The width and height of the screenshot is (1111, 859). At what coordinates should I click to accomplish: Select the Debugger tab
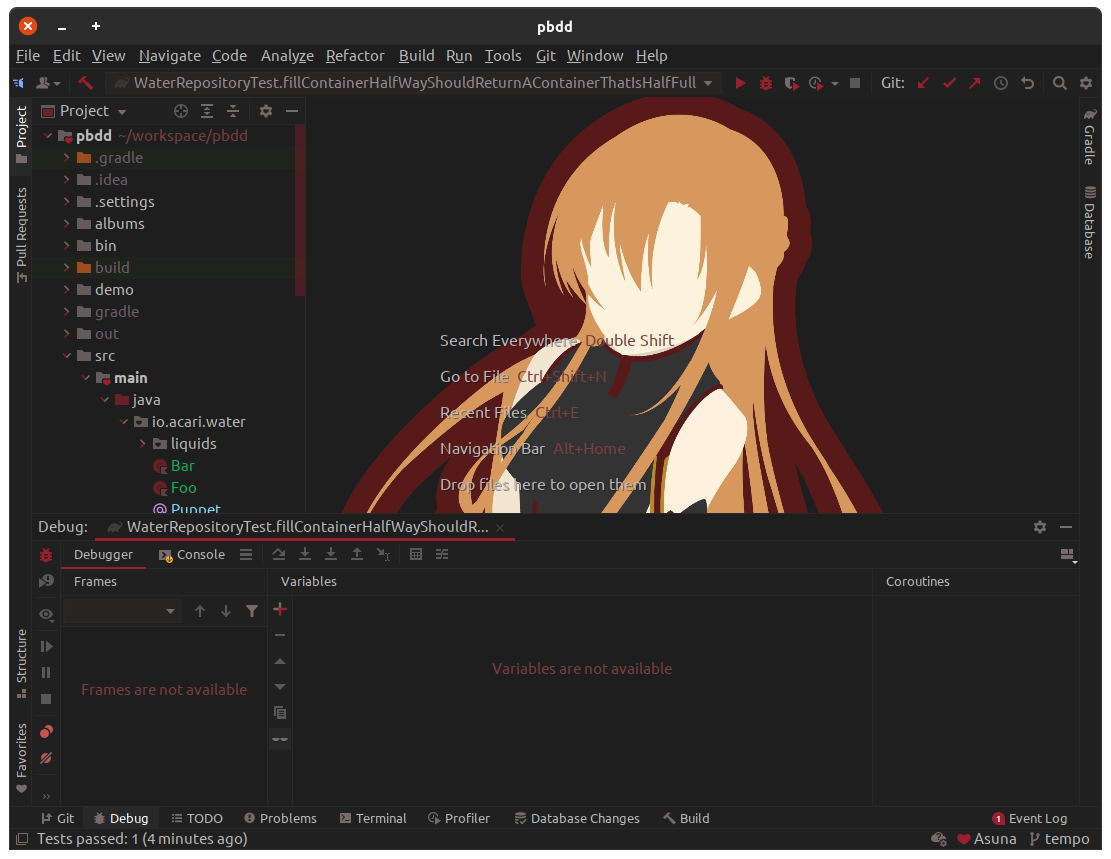point(103,554)
